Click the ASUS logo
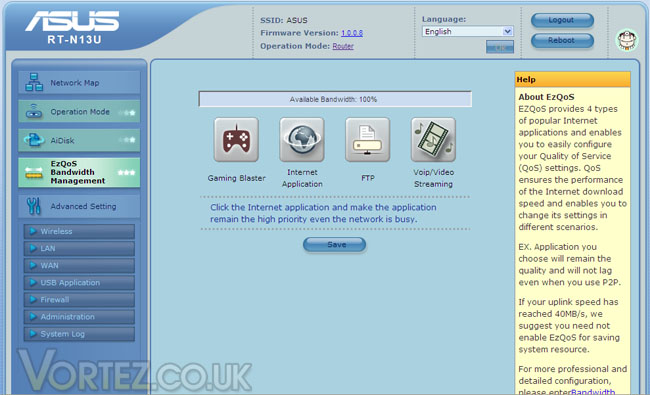 point(72,21)
